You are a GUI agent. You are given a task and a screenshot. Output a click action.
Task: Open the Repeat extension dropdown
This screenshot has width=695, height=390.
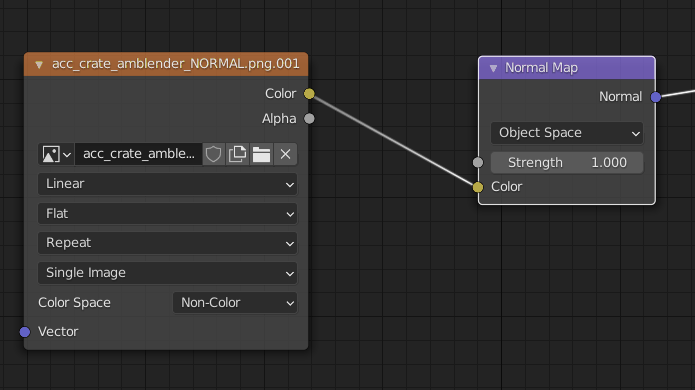[168, 243]
